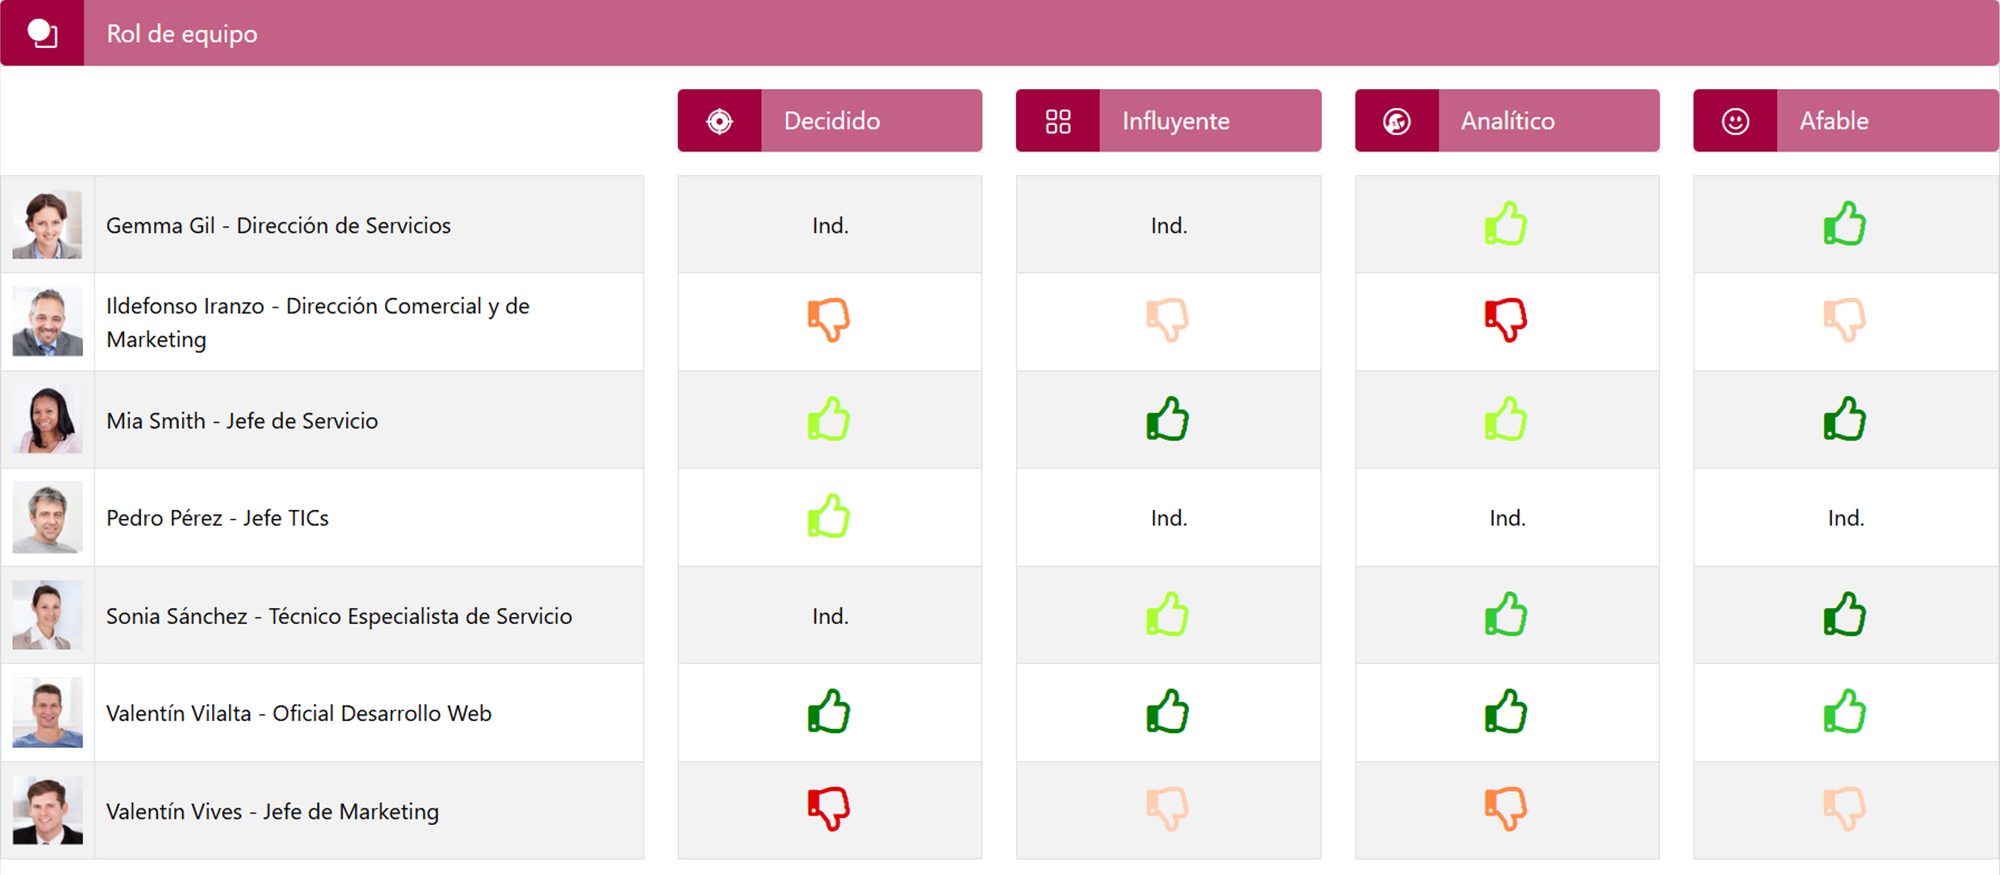Click Mia Smith's profile photo
The image size is (2000, 875).
point(47,420)
